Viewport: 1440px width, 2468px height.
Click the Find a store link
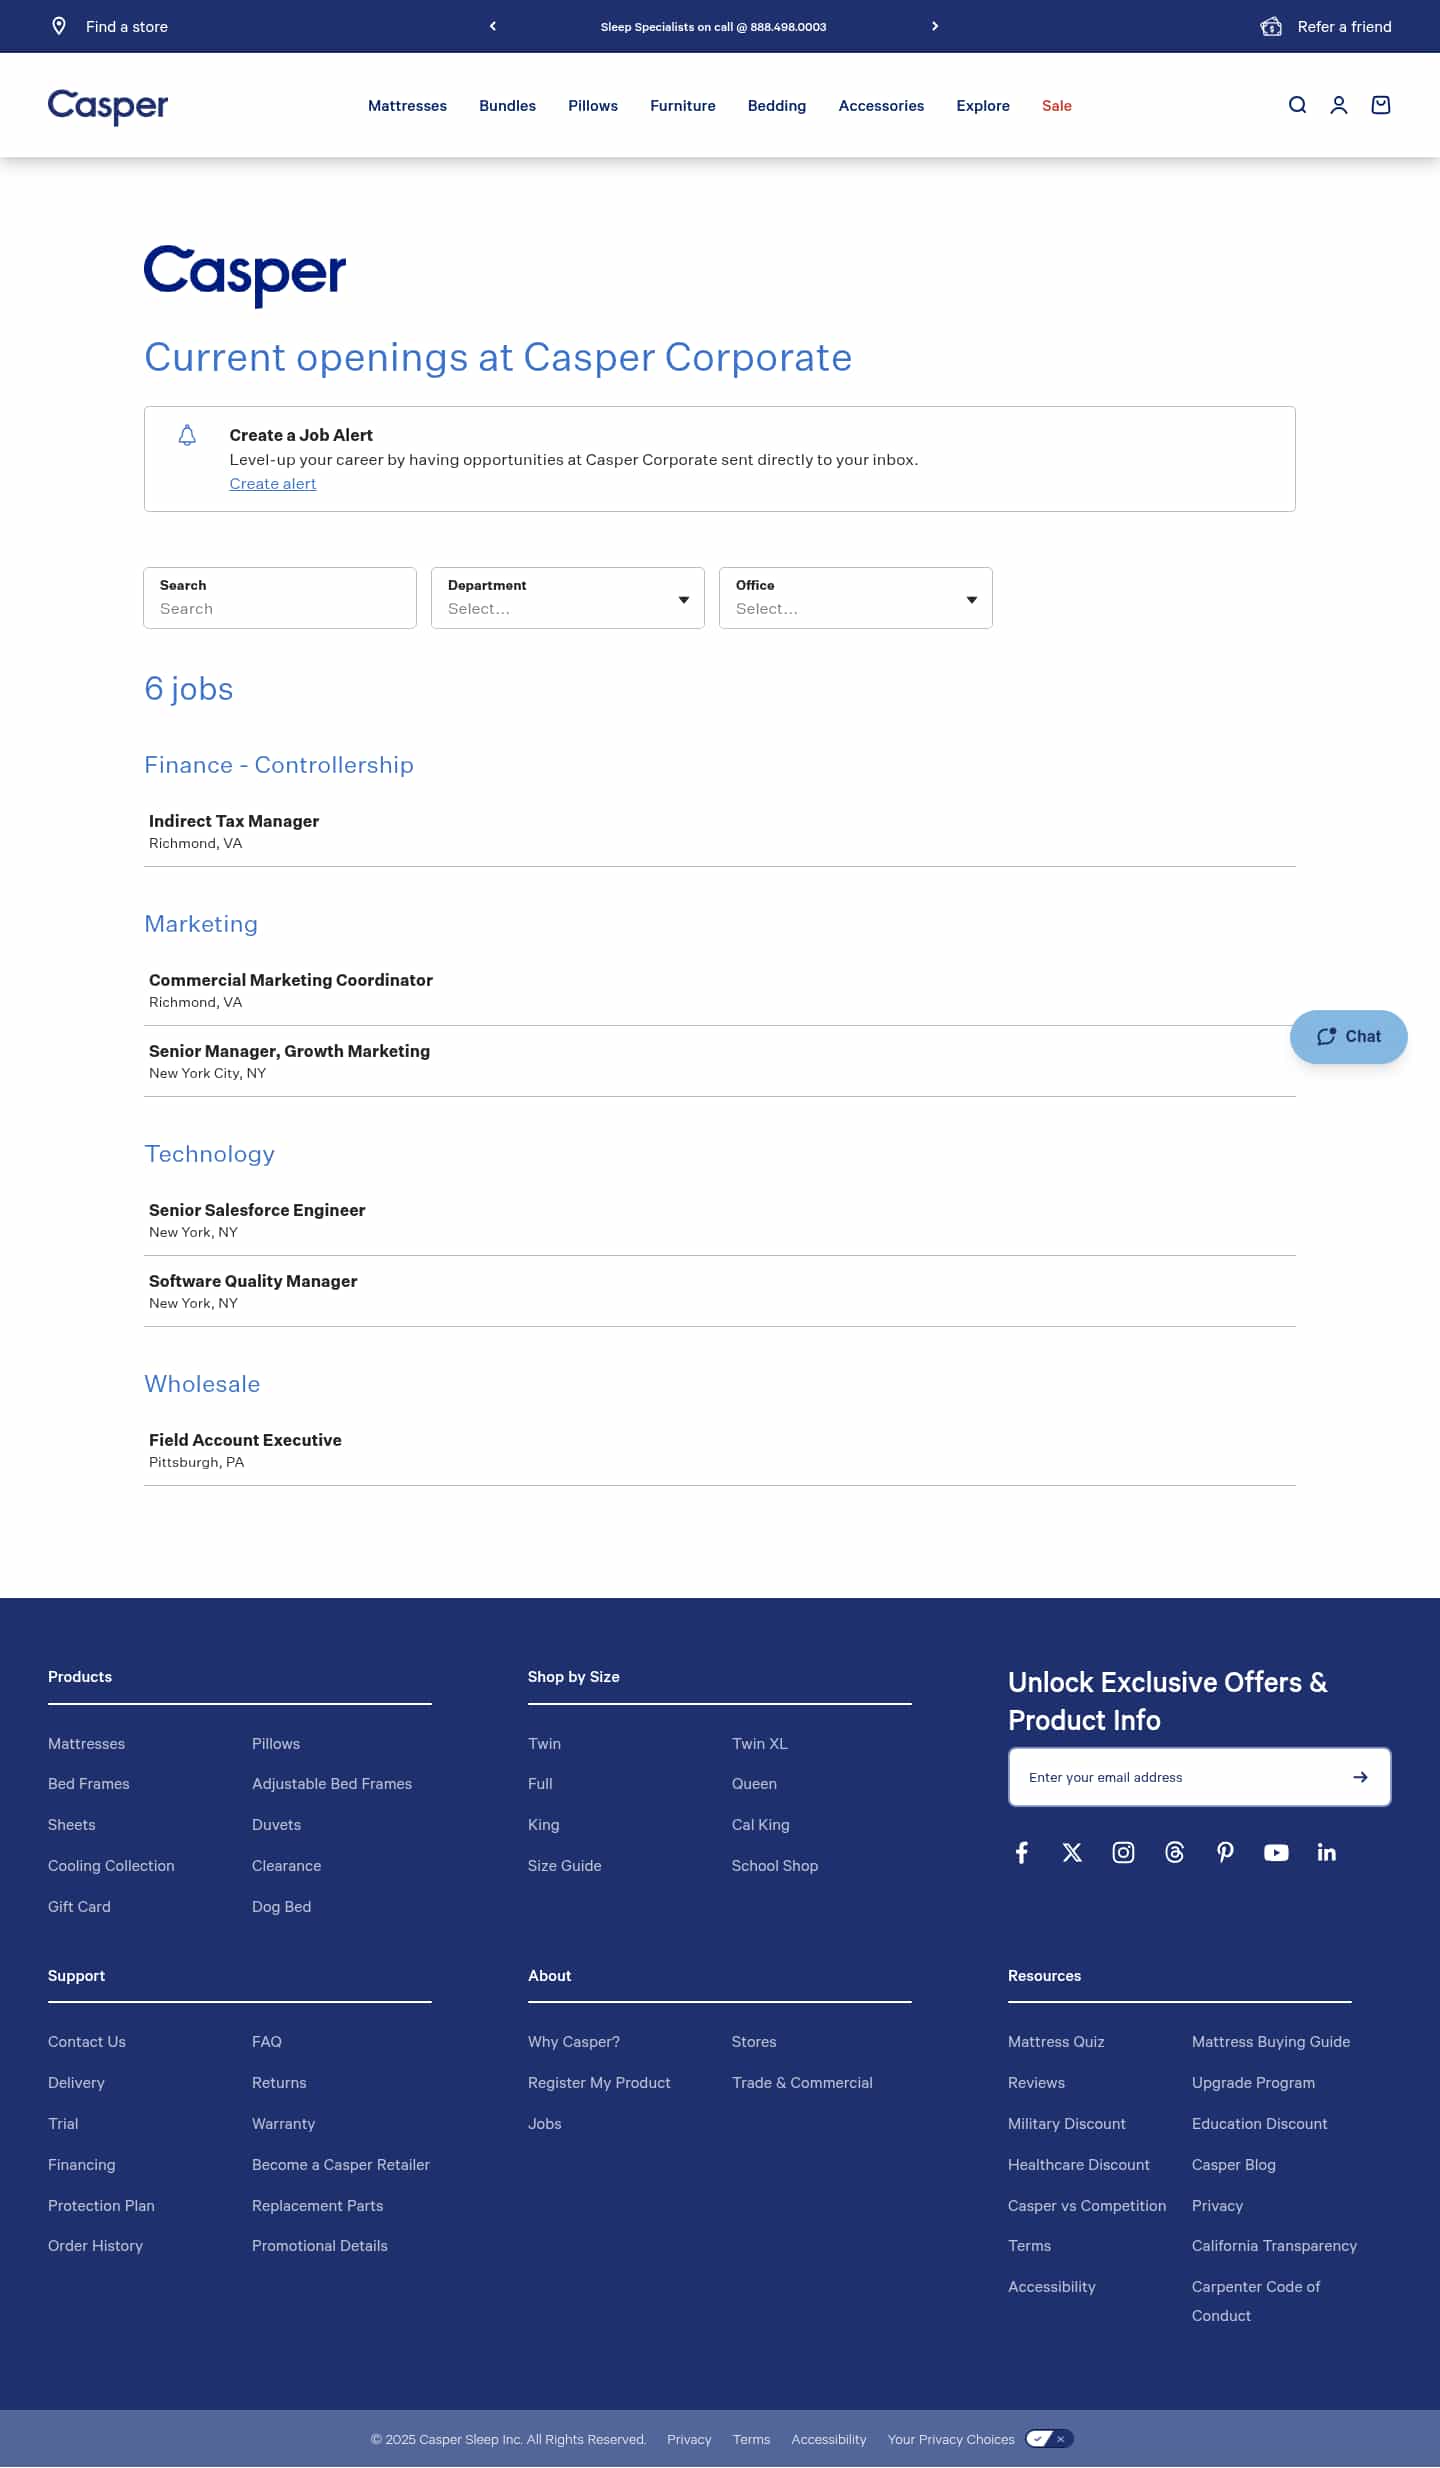point(127,27)
